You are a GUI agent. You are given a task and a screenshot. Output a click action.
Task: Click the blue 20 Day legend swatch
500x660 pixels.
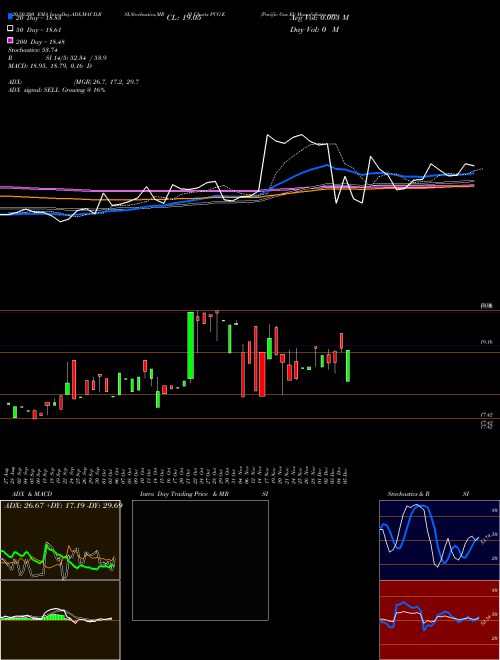point(10,17)
